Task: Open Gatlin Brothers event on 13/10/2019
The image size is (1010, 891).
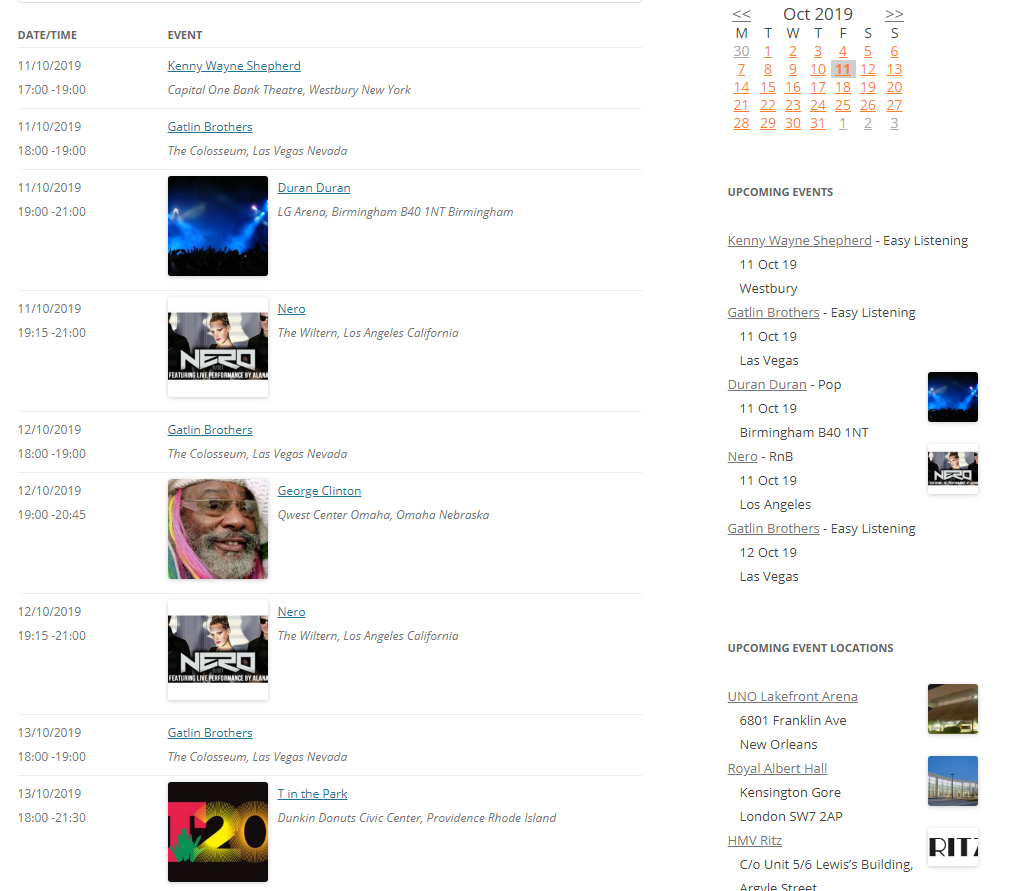Action: (x=210, y=733)
